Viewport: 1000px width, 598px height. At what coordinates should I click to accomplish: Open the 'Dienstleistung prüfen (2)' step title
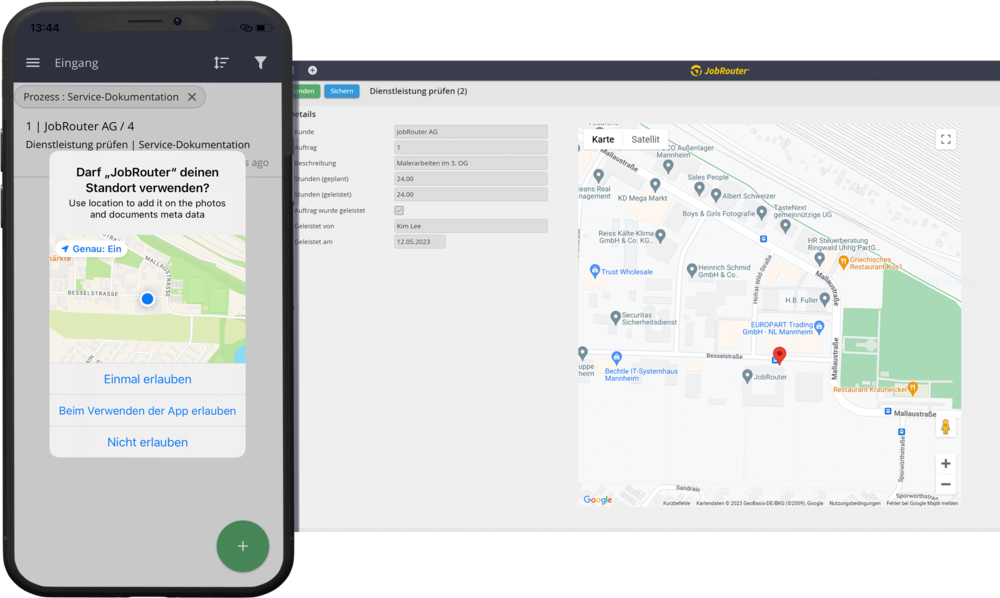pos(418,91)
